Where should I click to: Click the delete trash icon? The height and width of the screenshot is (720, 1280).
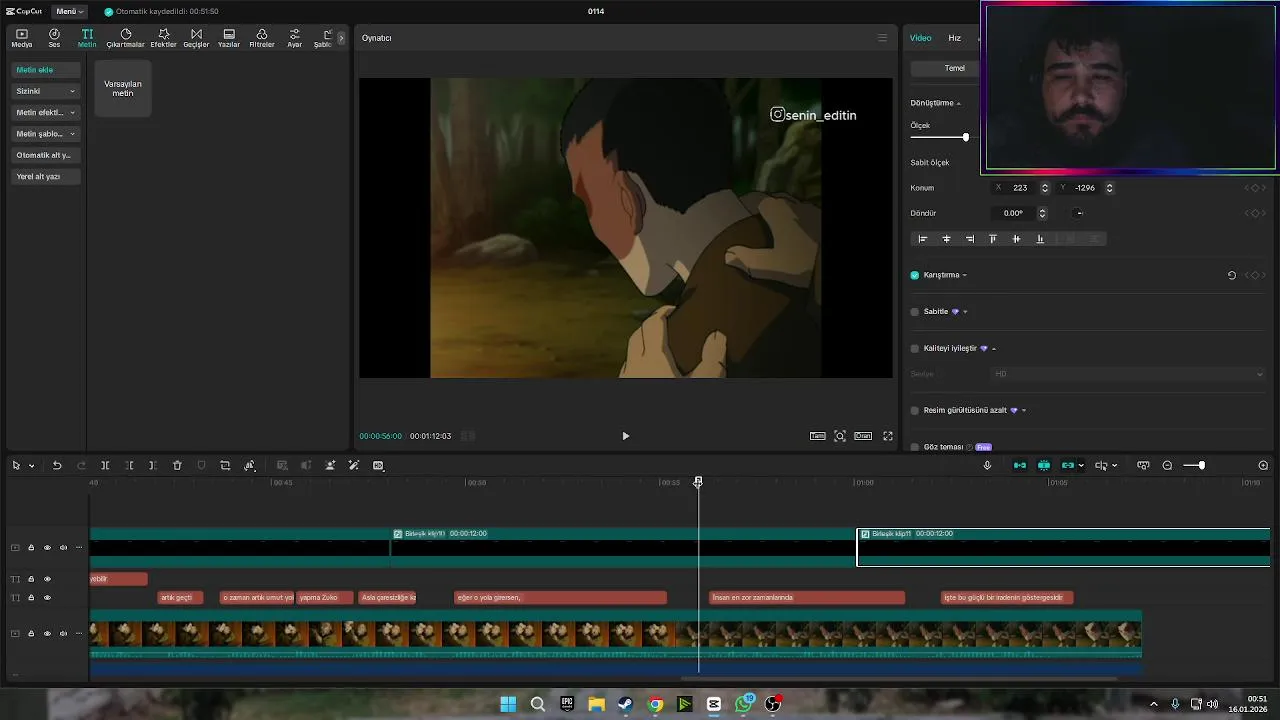pyautogui.click(x=177, y=465)
